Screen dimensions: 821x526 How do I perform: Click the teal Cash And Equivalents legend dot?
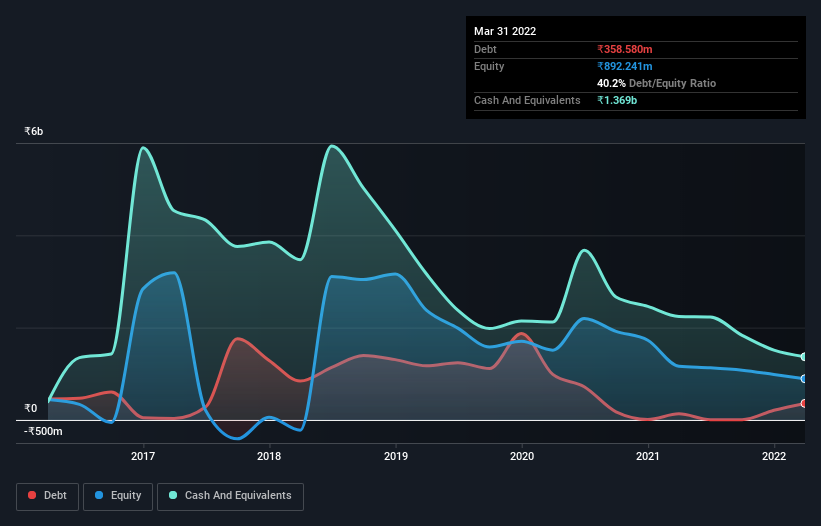pyautogui.click(x=173, y=495)
